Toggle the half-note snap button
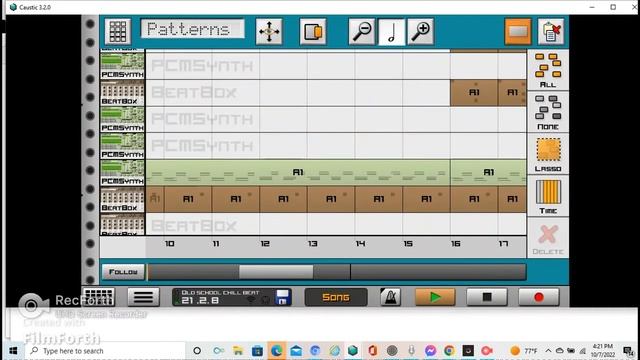The width and height of the screenshot is (640, 360). [x=391, y=32]
